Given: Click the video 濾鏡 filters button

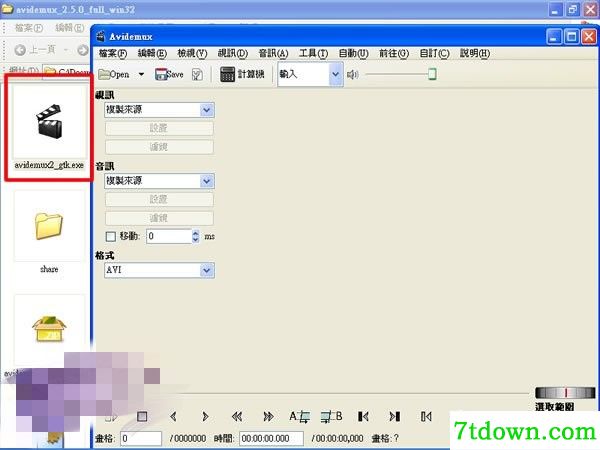Looking at the screenshot, I should [x=159, y=147].
